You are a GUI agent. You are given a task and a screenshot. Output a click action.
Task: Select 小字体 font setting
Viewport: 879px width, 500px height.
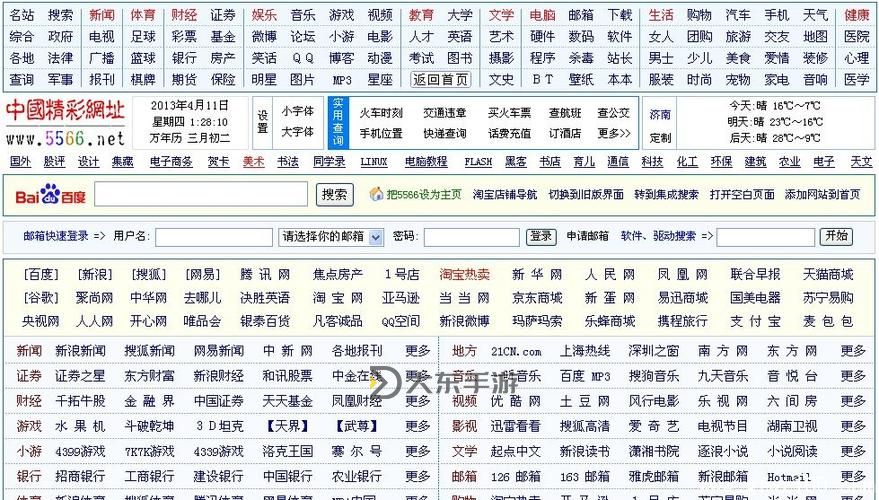click(x=298, y=112)
